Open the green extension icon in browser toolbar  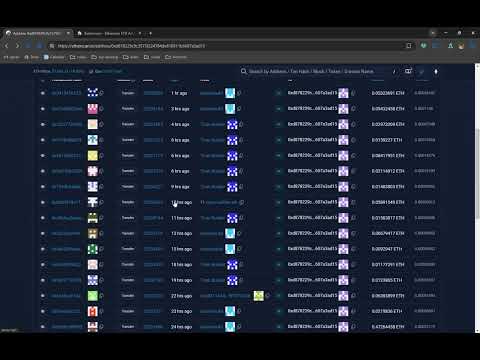[x=423, y=46]
